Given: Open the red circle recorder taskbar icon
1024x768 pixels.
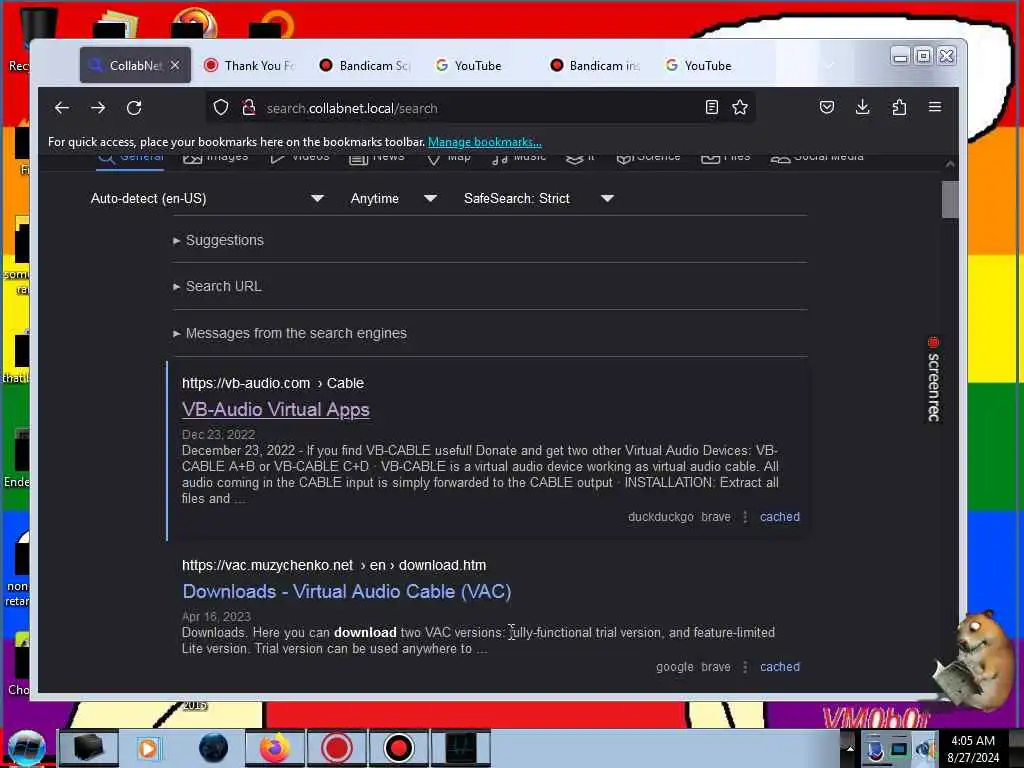Looking at the screenshot, I should coord(337,748).
